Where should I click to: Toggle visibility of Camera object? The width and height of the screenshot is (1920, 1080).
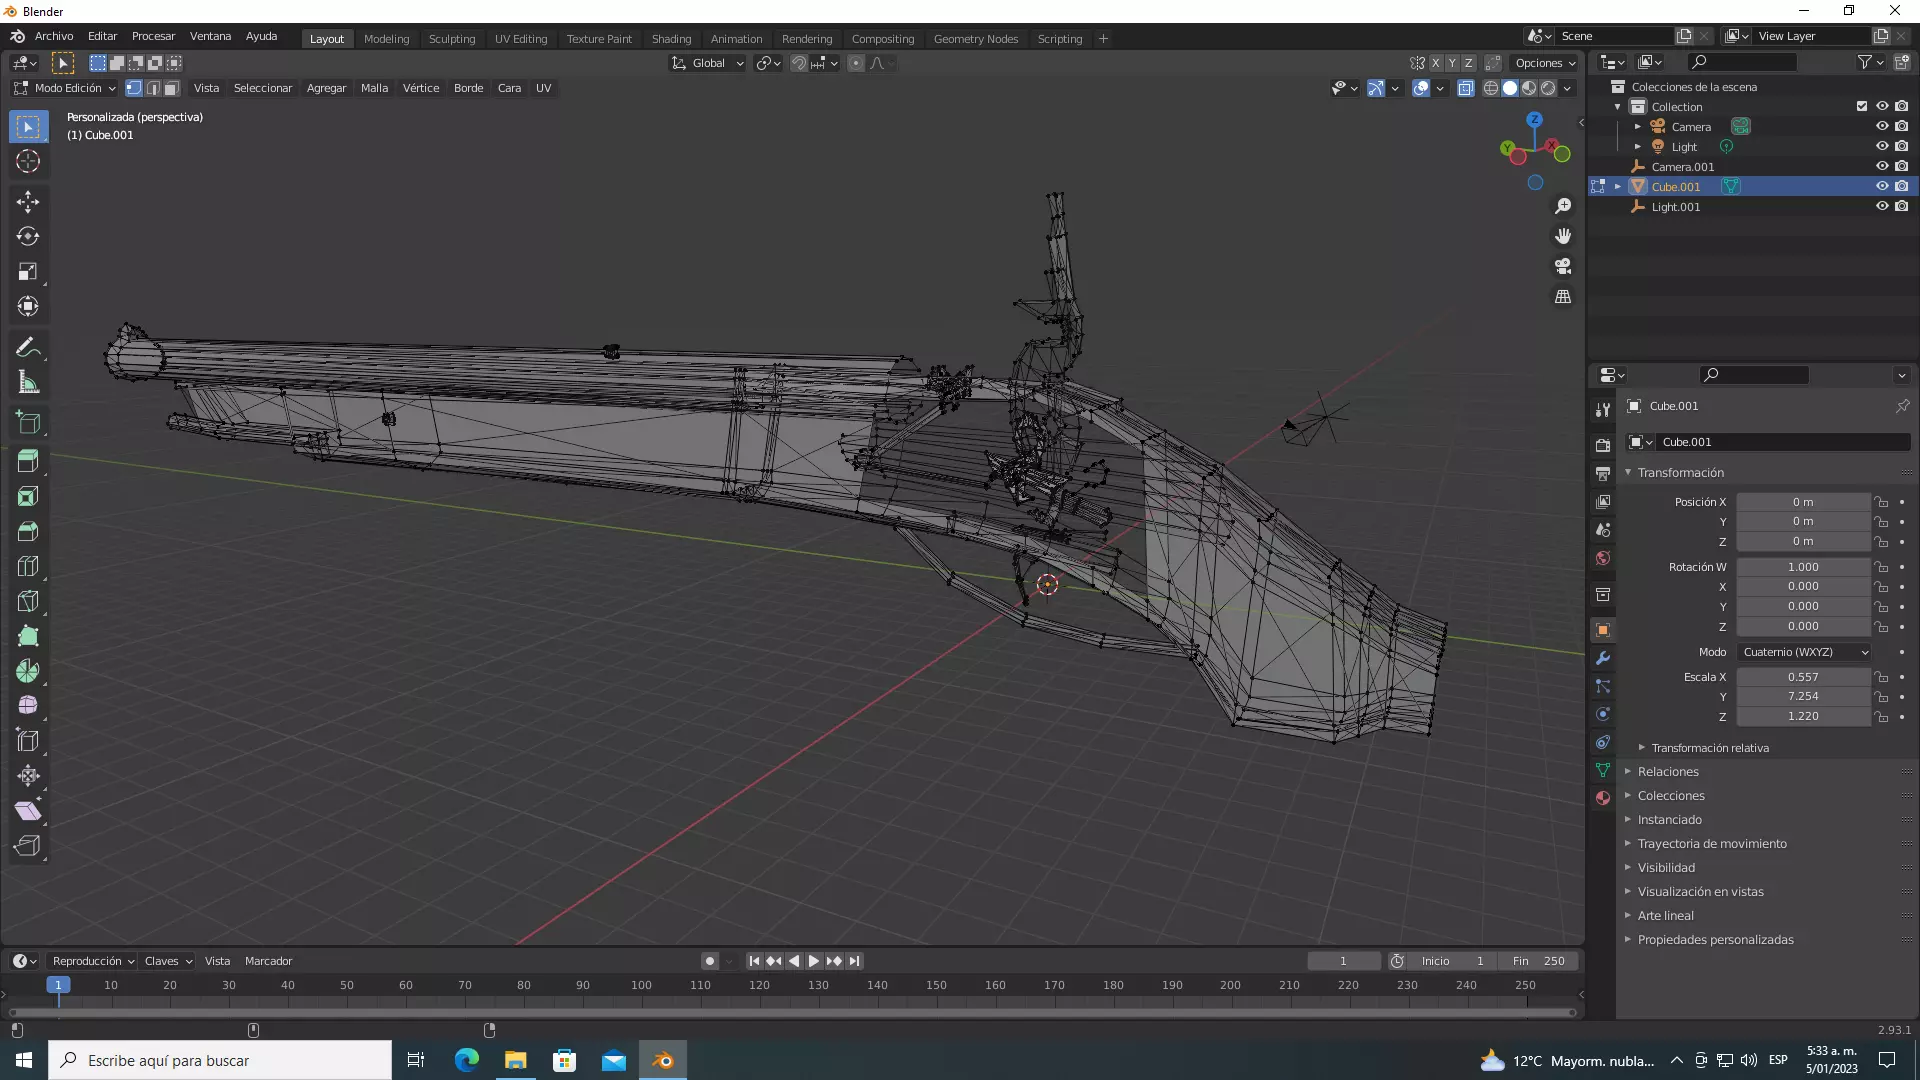point(1881,127)
